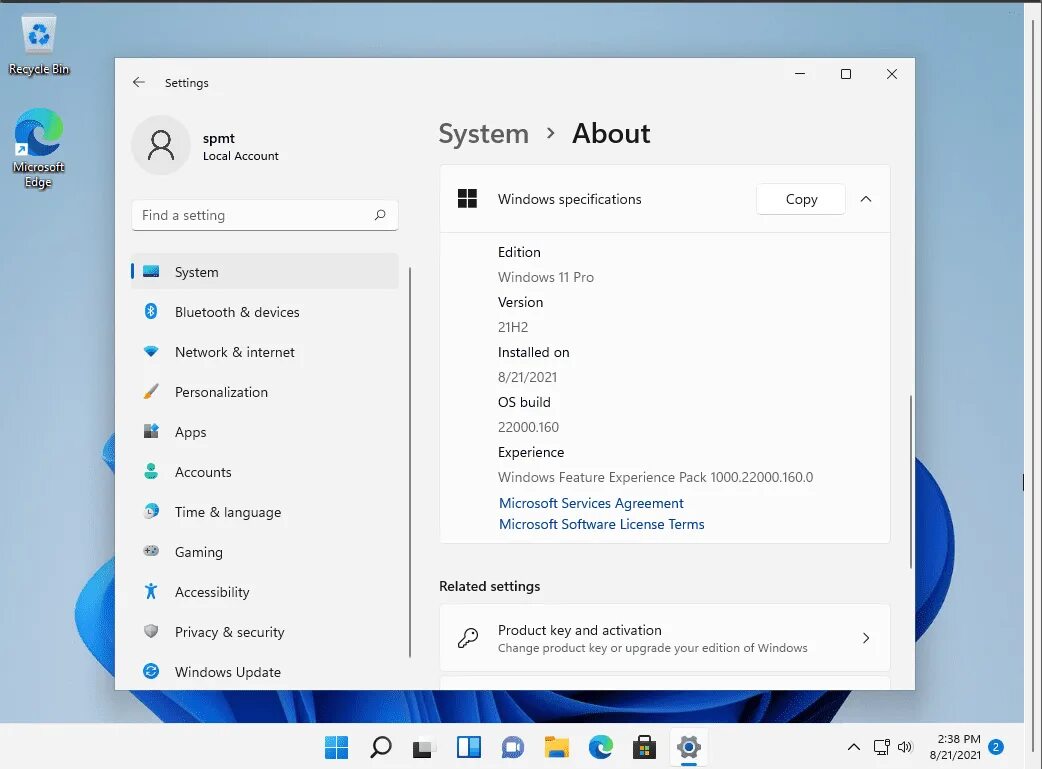
Task: Go to the System category
Action: pos(265,271)
